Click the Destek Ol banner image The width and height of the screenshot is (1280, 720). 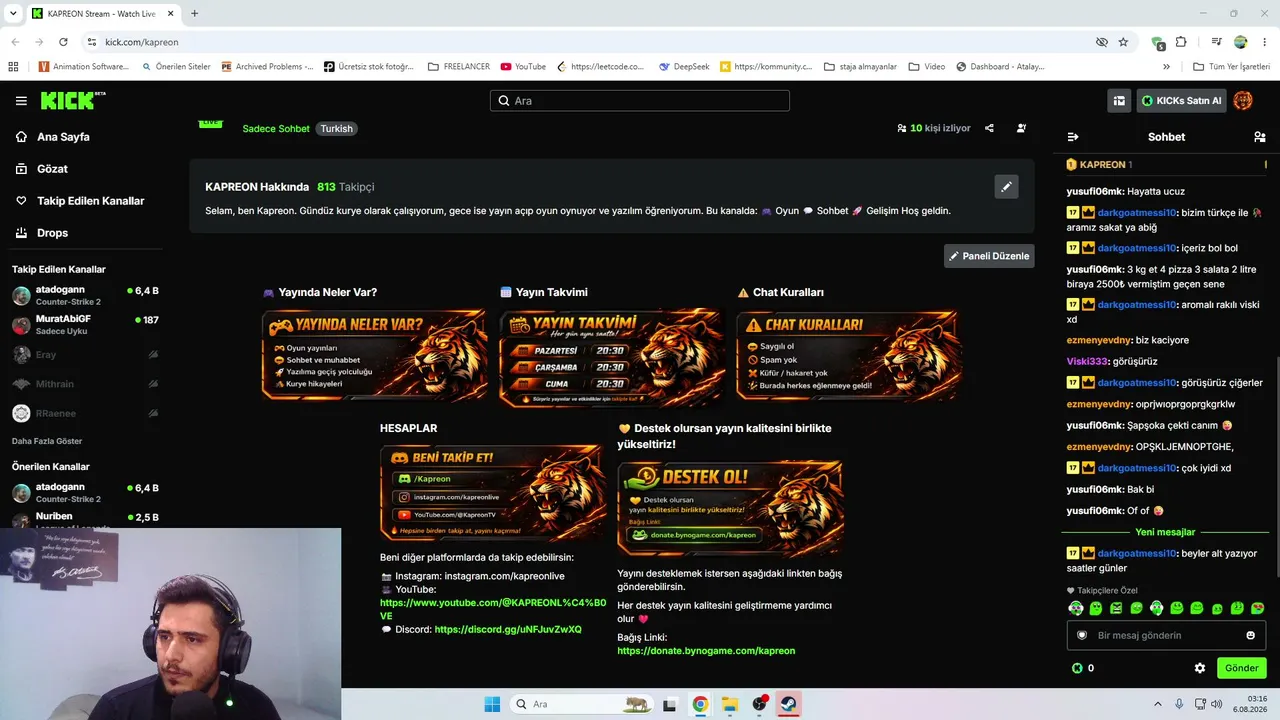click(x=730, y=507)
